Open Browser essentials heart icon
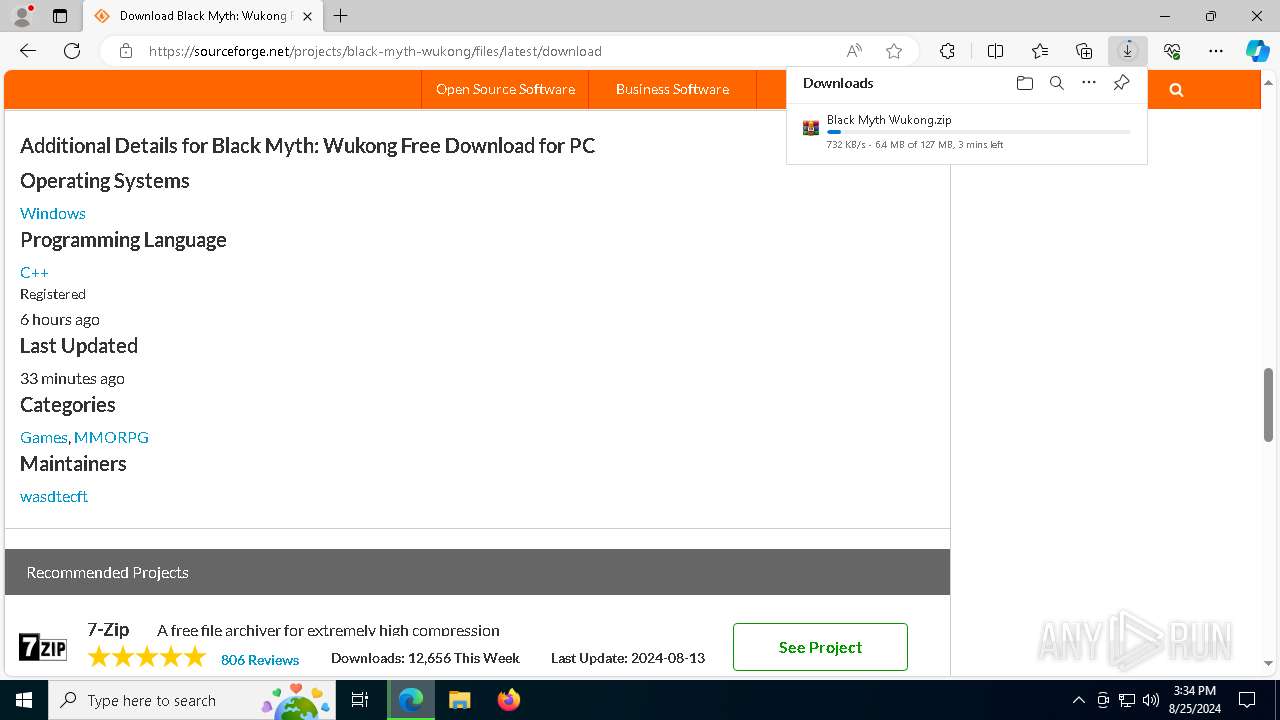This screenshot has width=1280, height=720. [1172, 51]
